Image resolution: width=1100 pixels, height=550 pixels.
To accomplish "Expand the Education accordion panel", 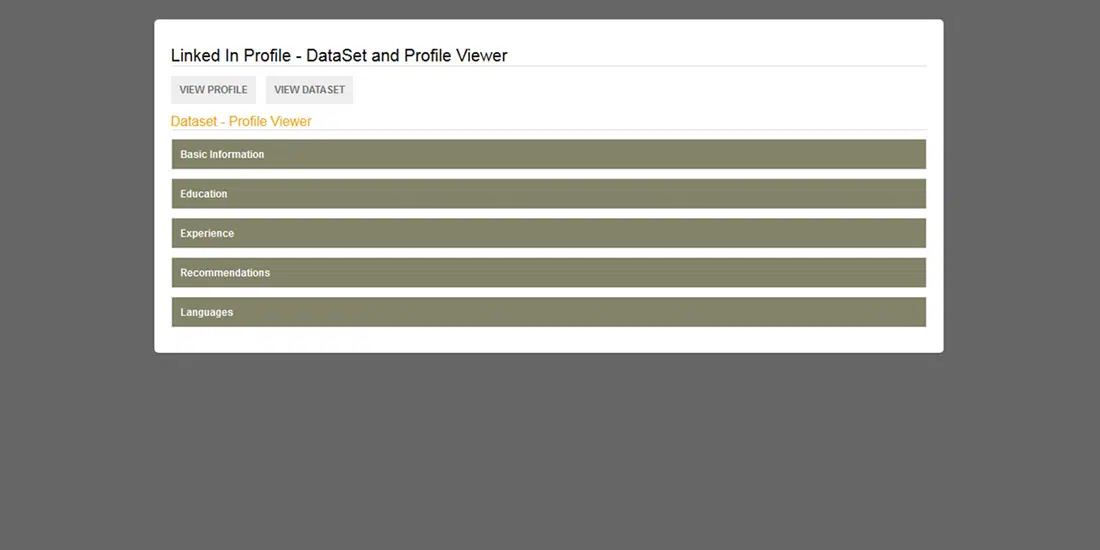I will pos(548,194).
